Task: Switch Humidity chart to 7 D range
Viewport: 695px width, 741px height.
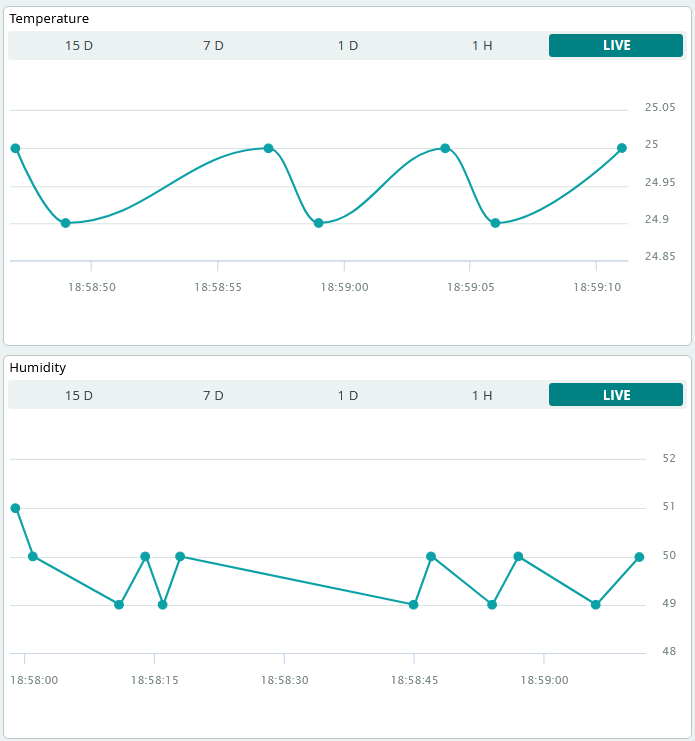Action: pyautogui.click(x=213, y=395)
